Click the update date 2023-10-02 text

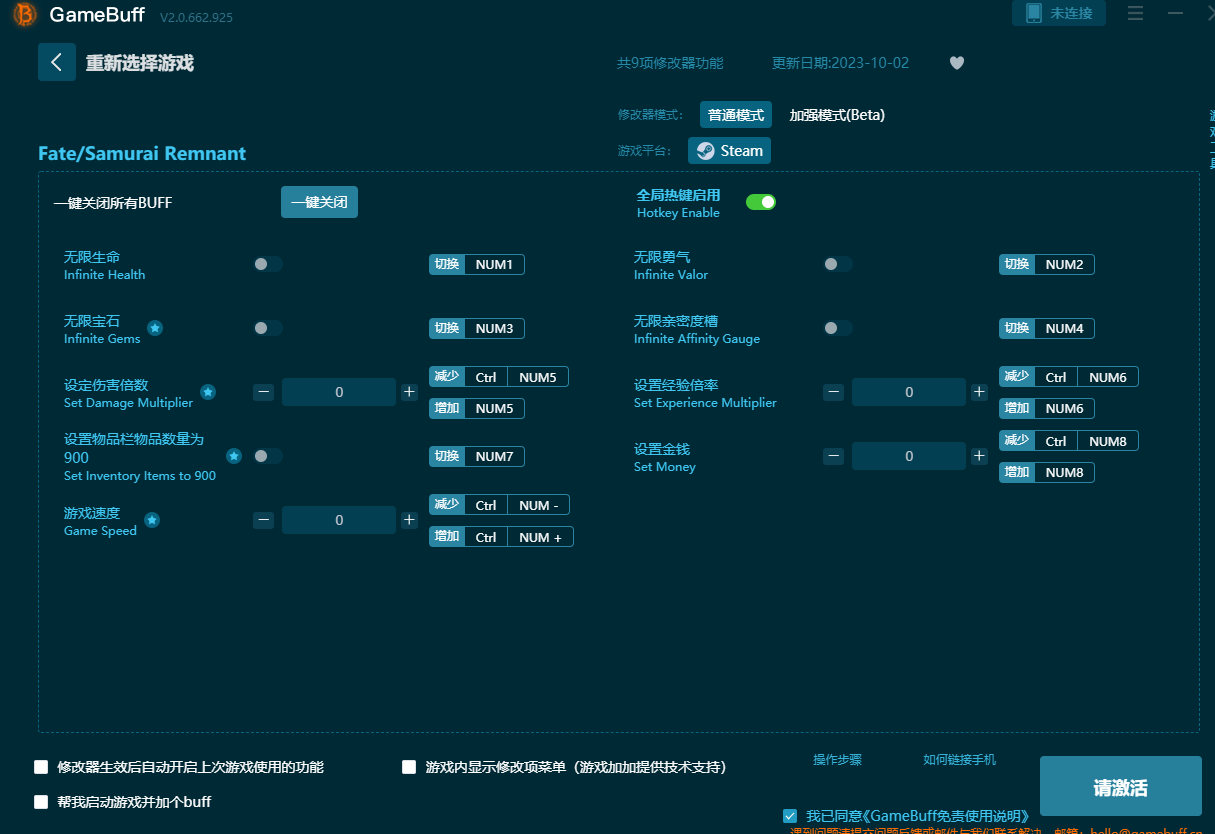tap(840, 63)
